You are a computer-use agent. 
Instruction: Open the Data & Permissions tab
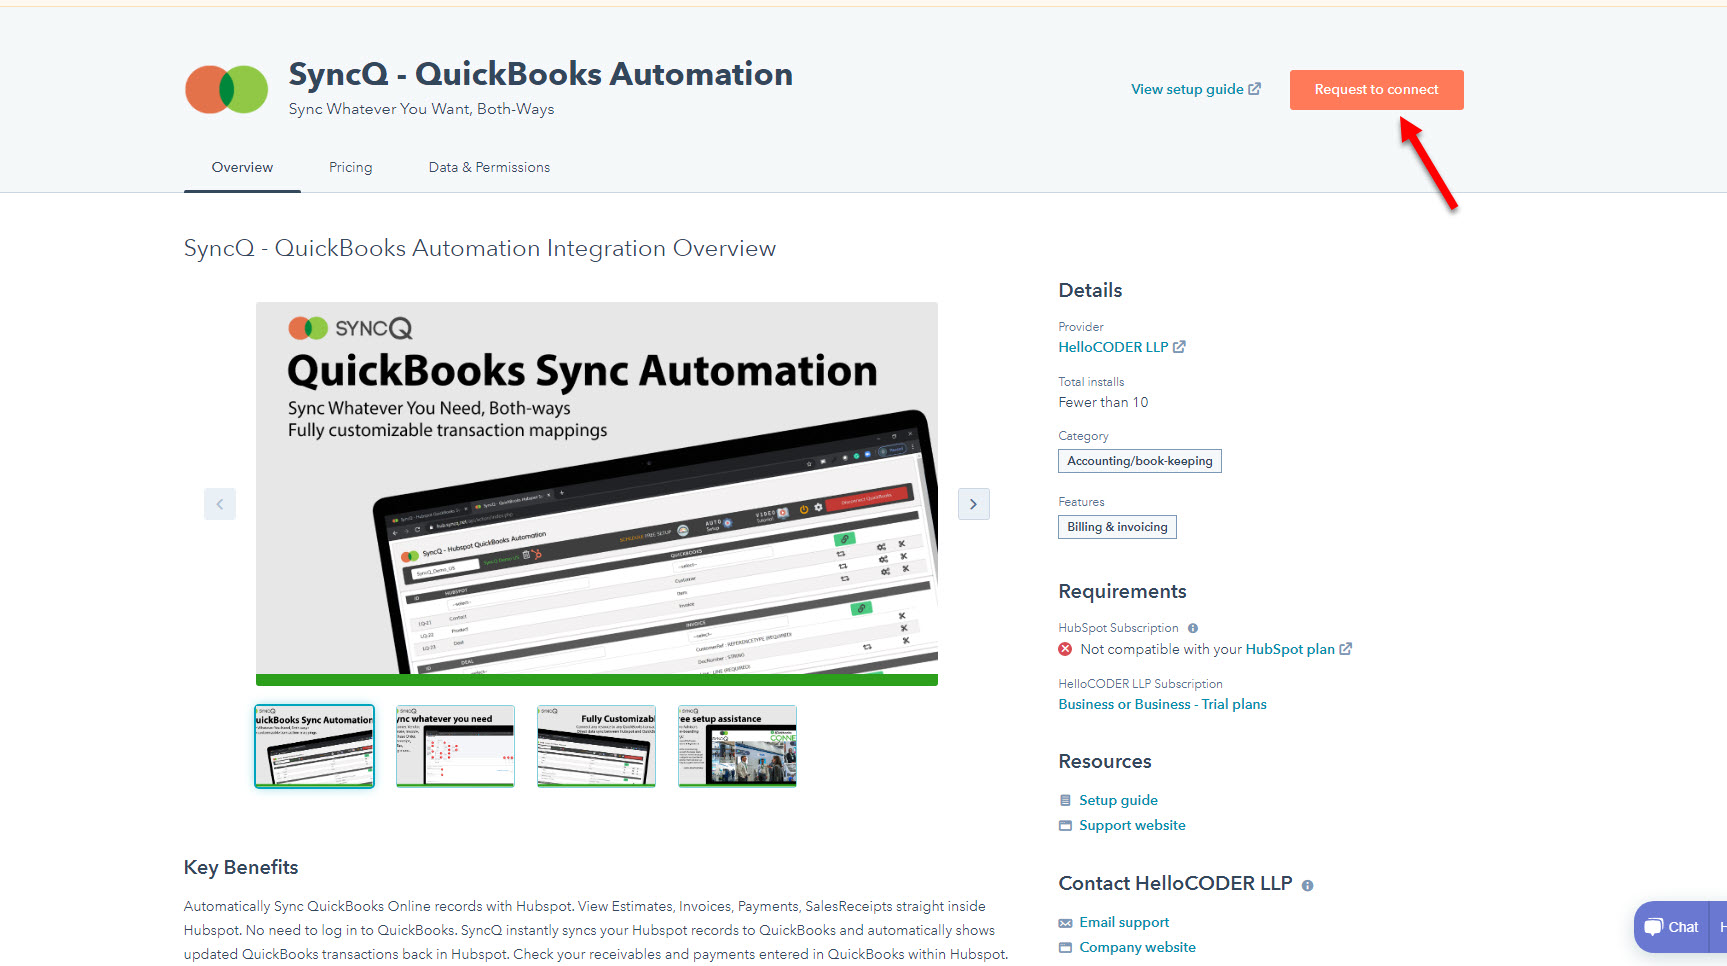[489, 167]
